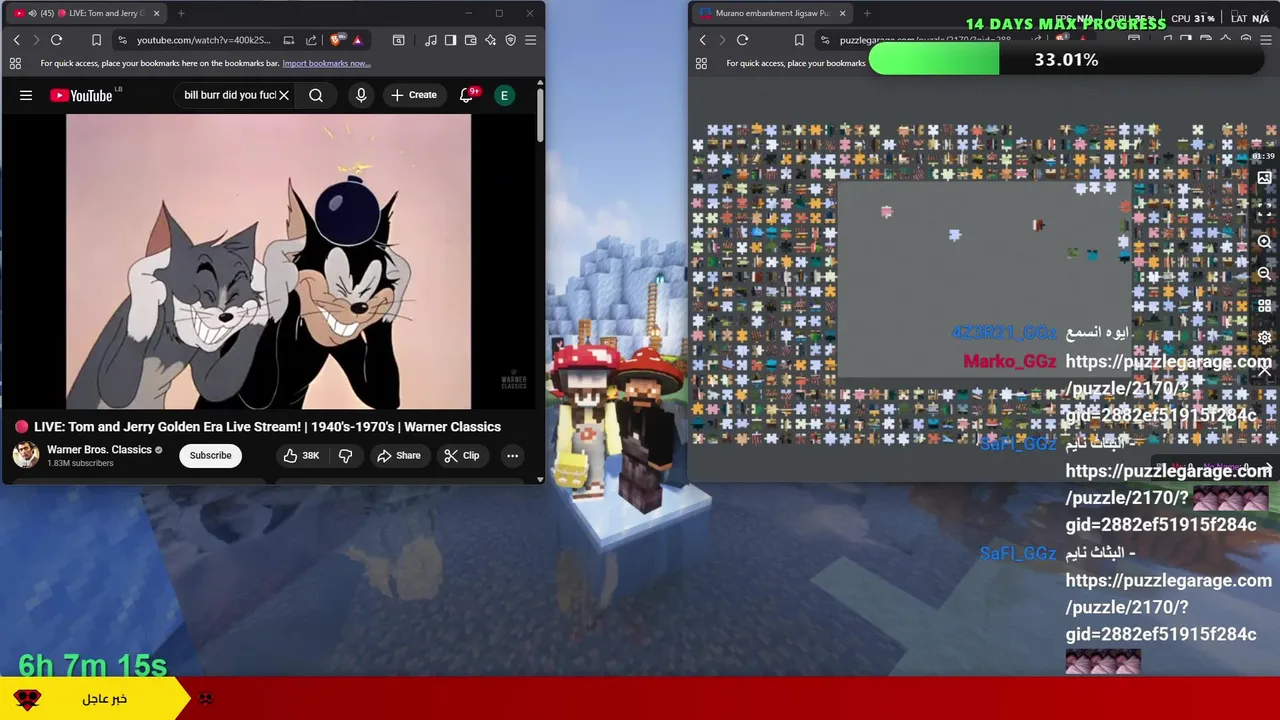The image size is (1280, 720).
Task: Open the apps grid in the YouTube window's bookmarks bar
Action: [15, 63]
